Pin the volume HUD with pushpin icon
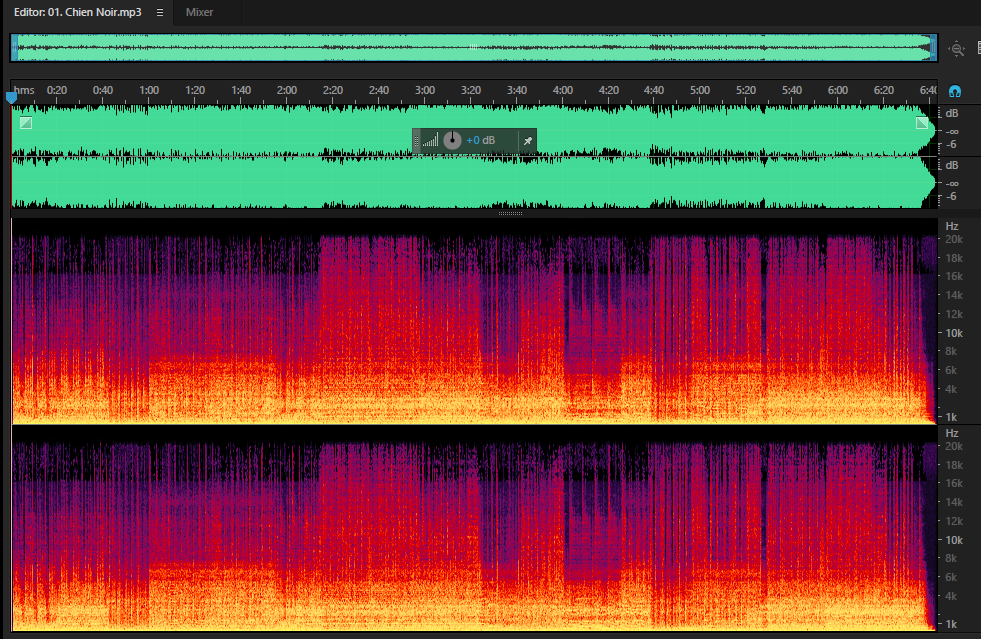 (x=527, y=141)
